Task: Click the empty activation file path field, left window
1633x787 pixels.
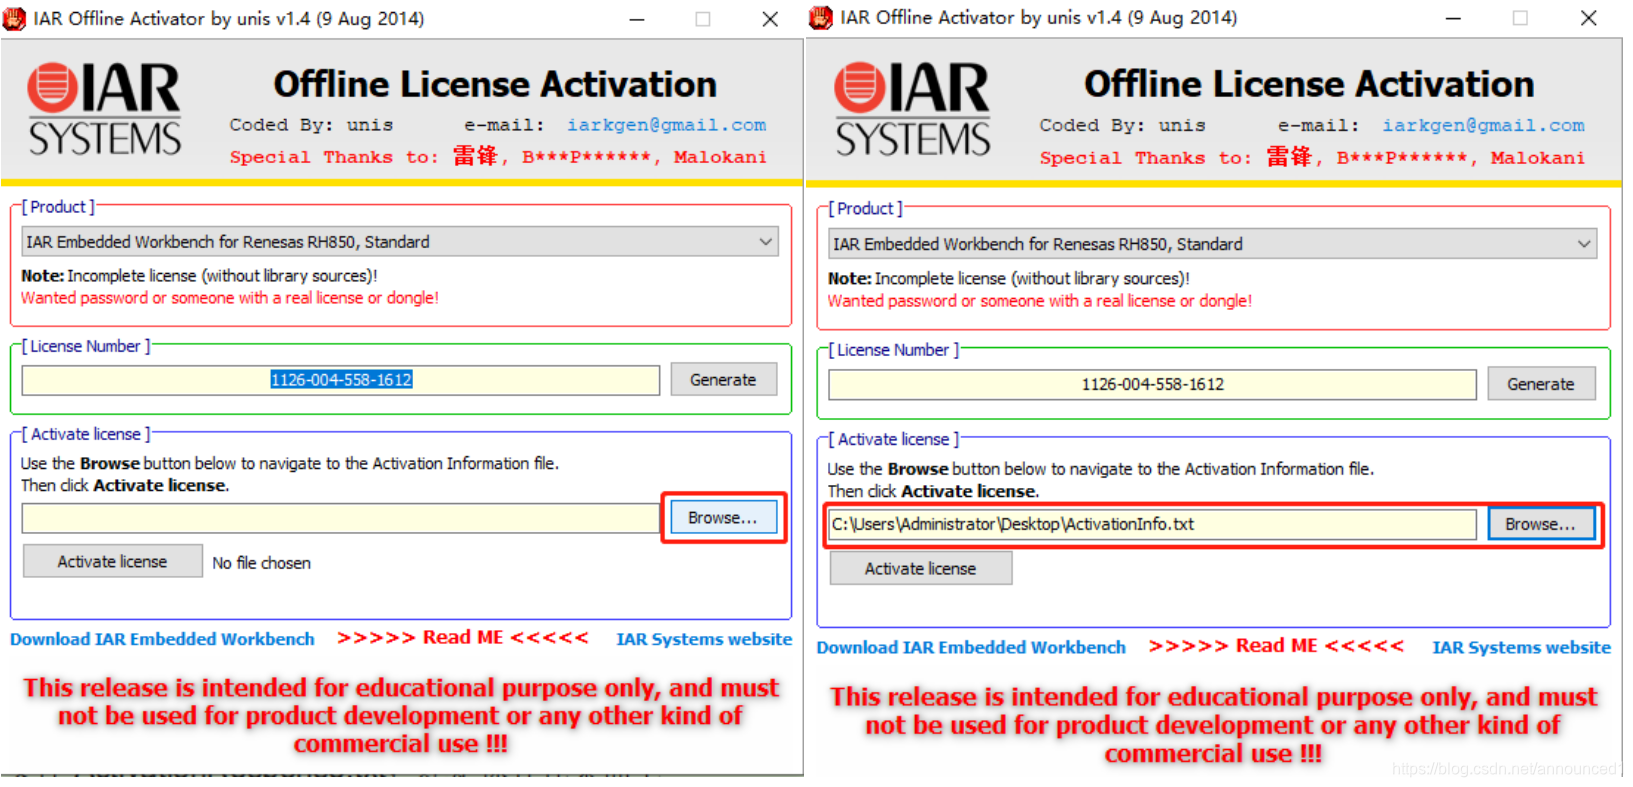Action: (x=340, y=518)
